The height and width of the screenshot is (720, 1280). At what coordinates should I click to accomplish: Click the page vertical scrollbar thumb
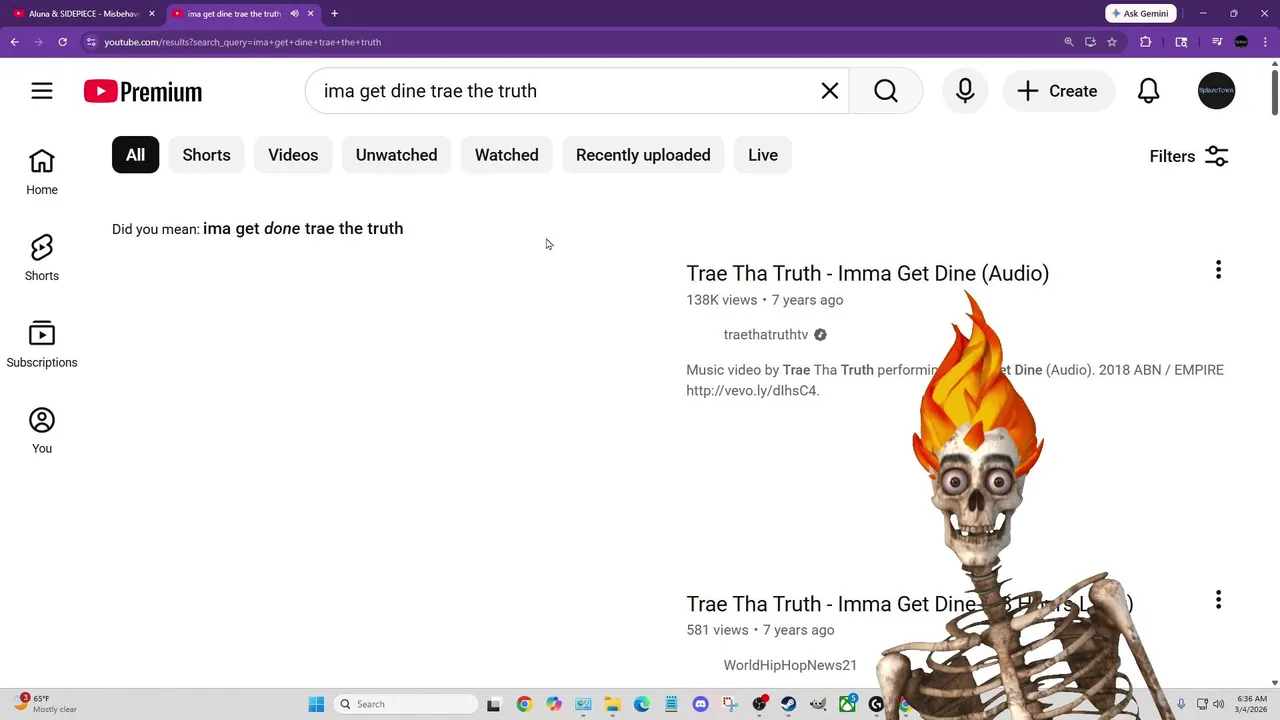(1274, 92)
